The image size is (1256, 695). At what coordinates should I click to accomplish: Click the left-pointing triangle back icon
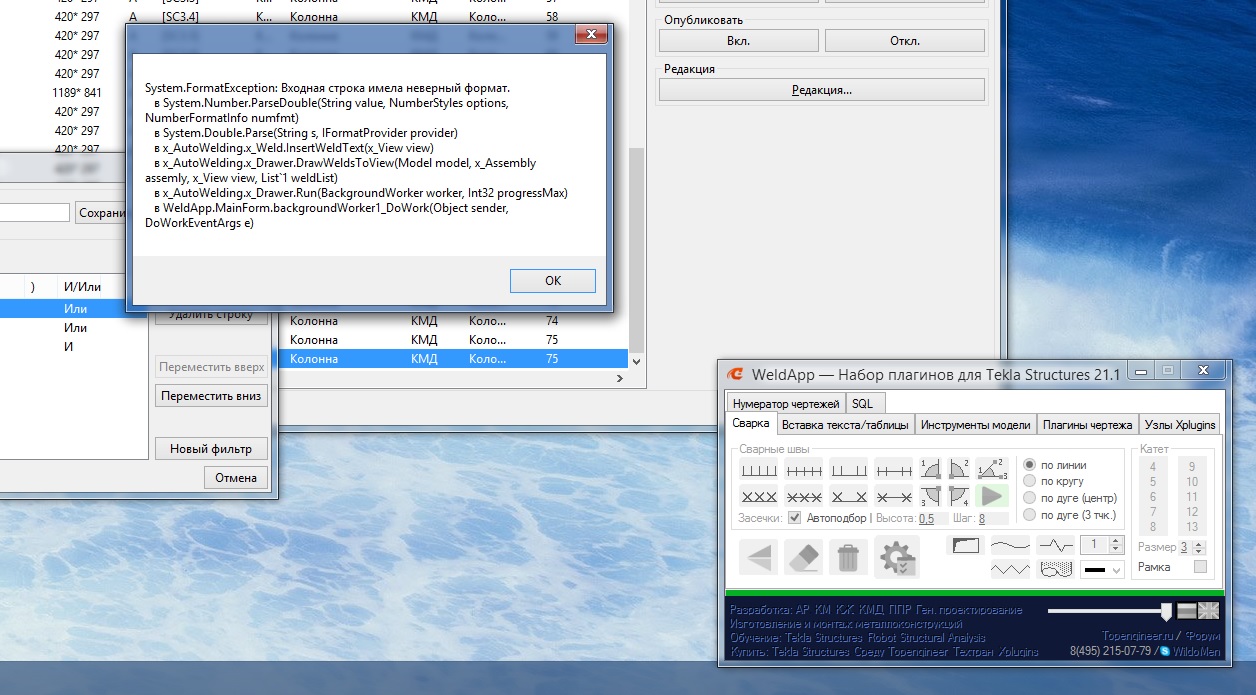(759, 557)
